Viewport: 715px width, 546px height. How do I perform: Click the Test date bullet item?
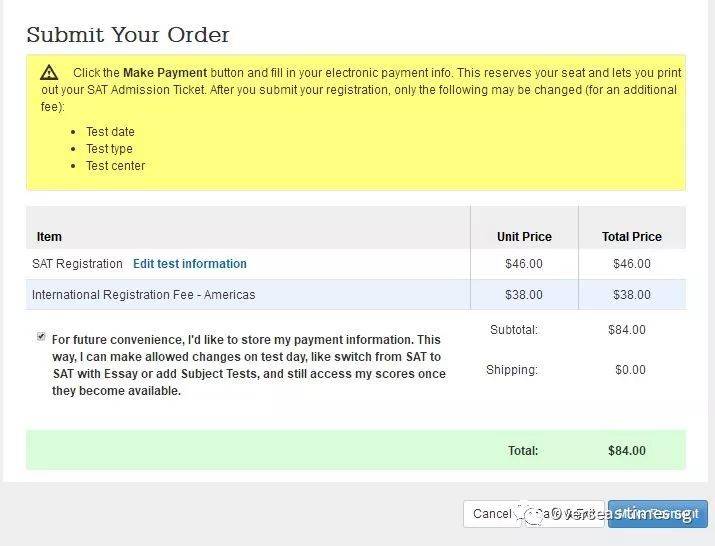tap(110, 132)
